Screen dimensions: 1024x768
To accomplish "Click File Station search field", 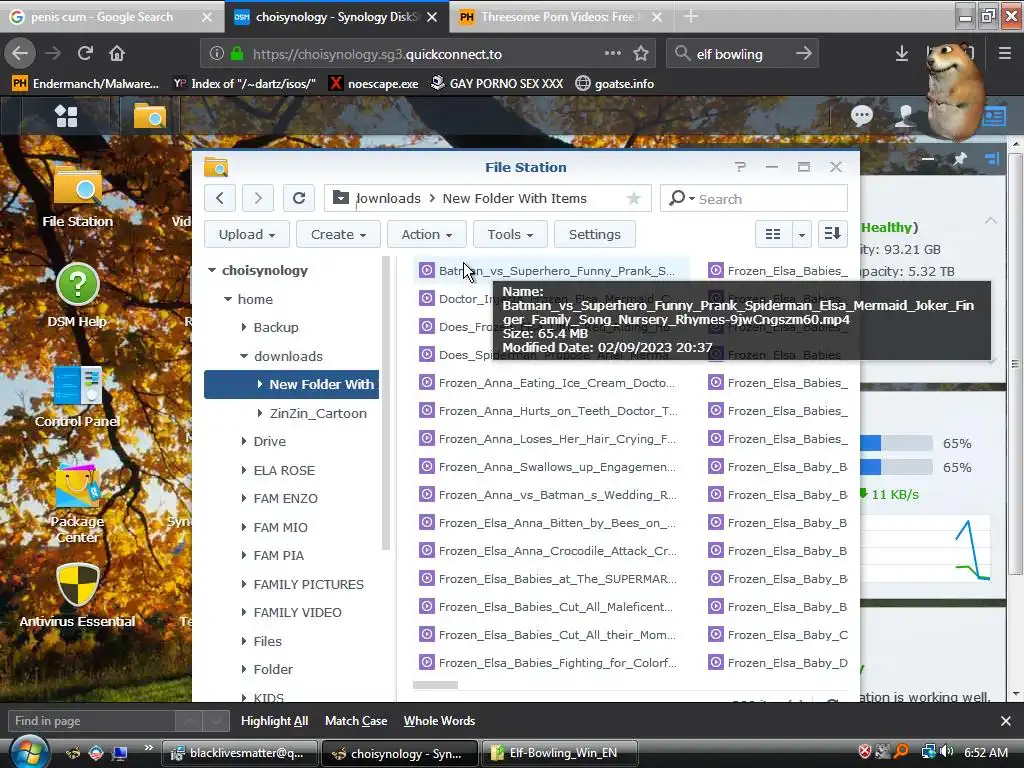I will (x=771, y=199).
